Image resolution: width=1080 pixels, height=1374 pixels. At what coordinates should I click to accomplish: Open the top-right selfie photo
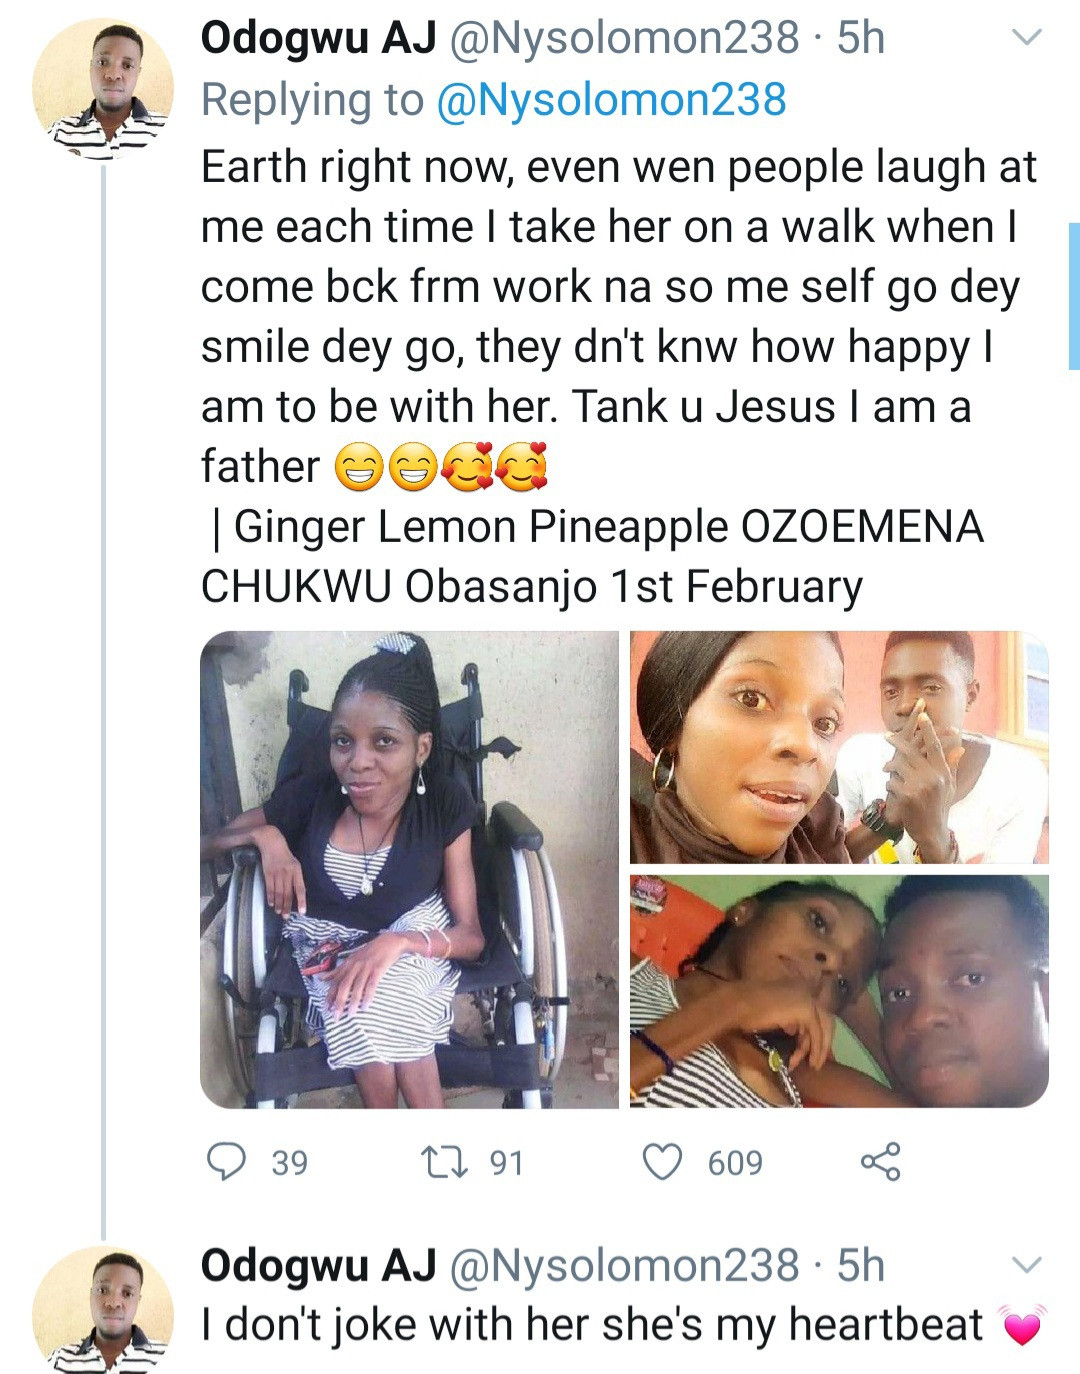[x=839, y=747]
